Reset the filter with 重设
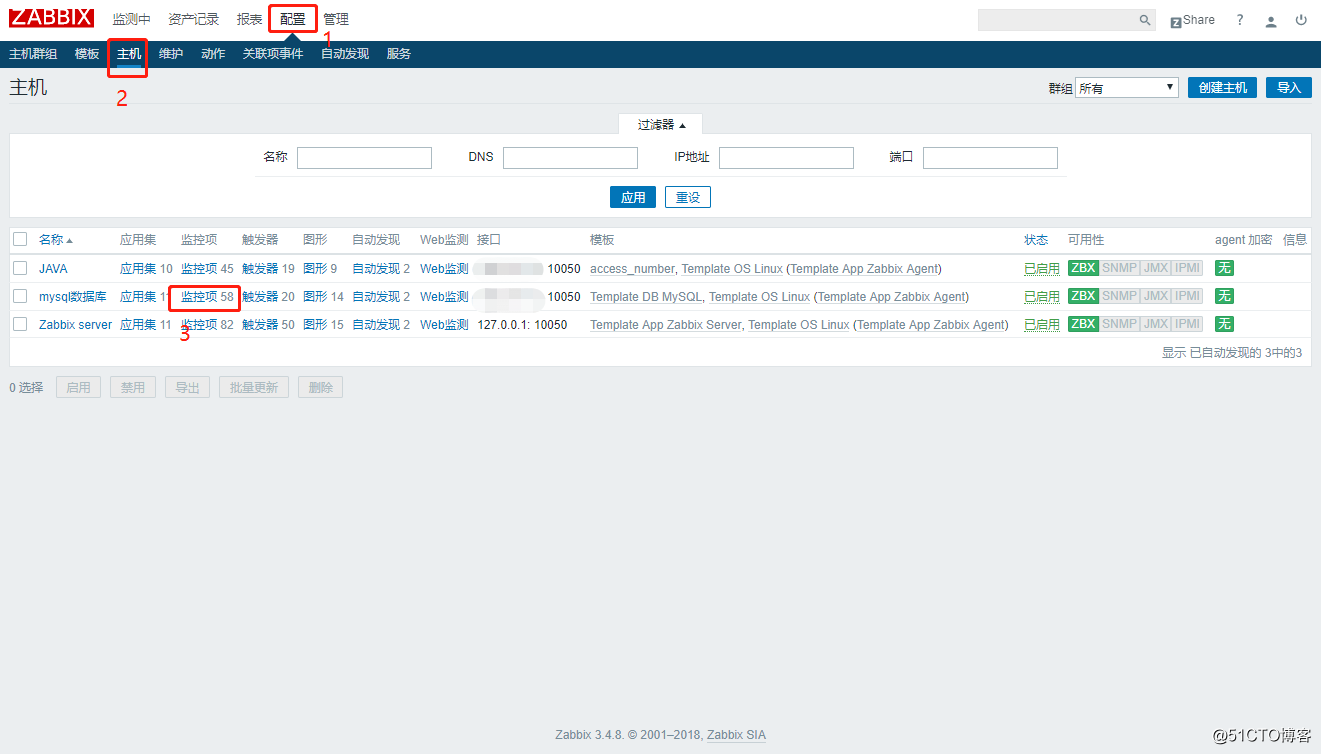The height and width of the screenshot is (754, 1321). click(688, 197)
